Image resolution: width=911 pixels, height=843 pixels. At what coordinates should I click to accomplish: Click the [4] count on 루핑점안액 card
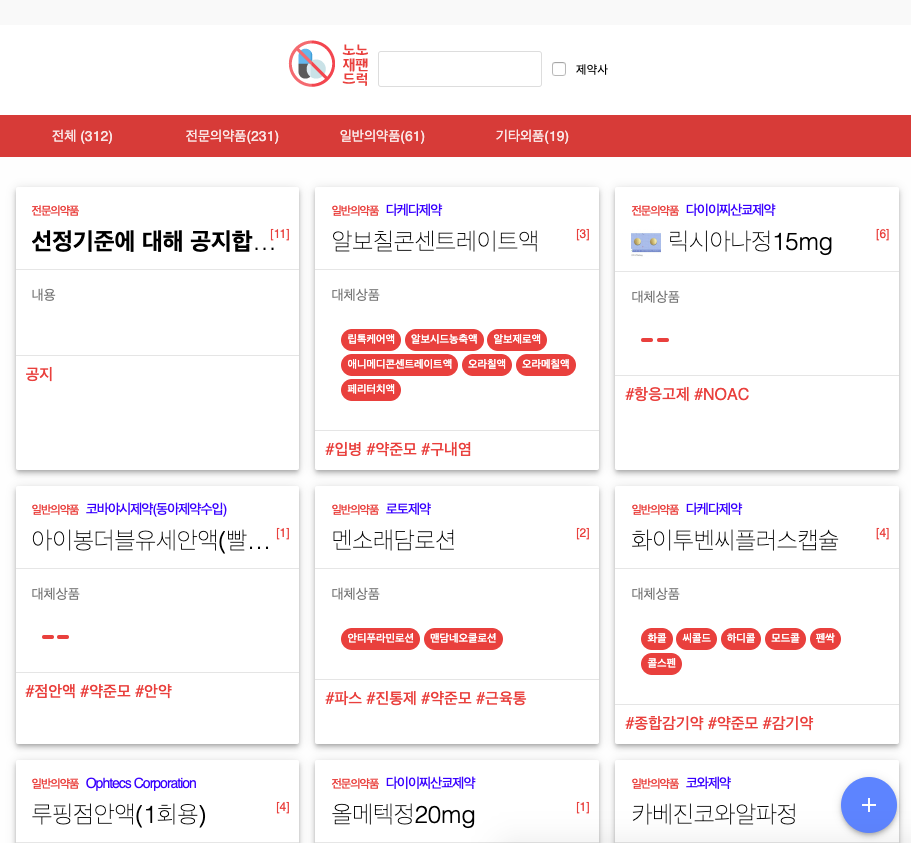[x=283, y=807]
